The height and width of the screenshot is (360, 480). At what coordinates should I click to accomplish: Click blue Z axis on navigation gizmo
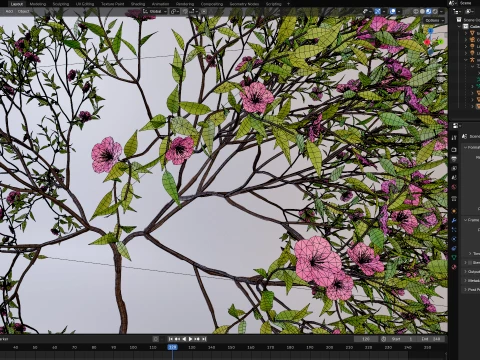click(x=431, y=31)
